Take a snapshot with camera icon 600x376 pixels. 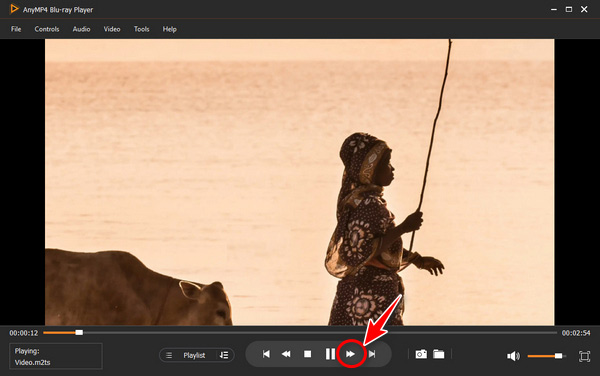421,354
